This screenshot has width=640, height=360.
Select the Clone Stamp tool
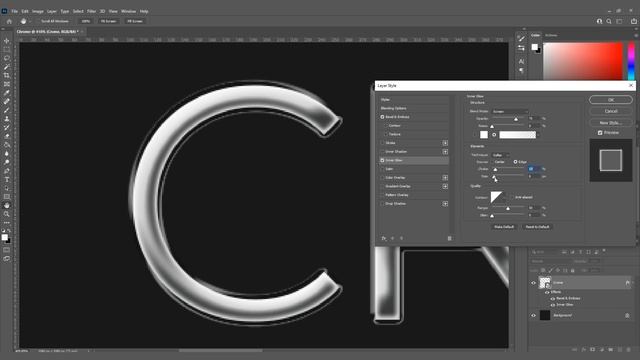tap(7, 119)
